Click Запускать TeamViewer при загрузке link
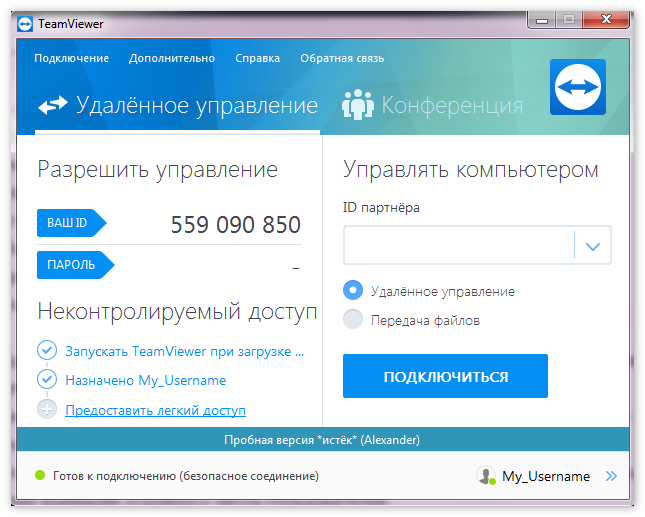This screenshot has width=645, height=517. [185, 352]
